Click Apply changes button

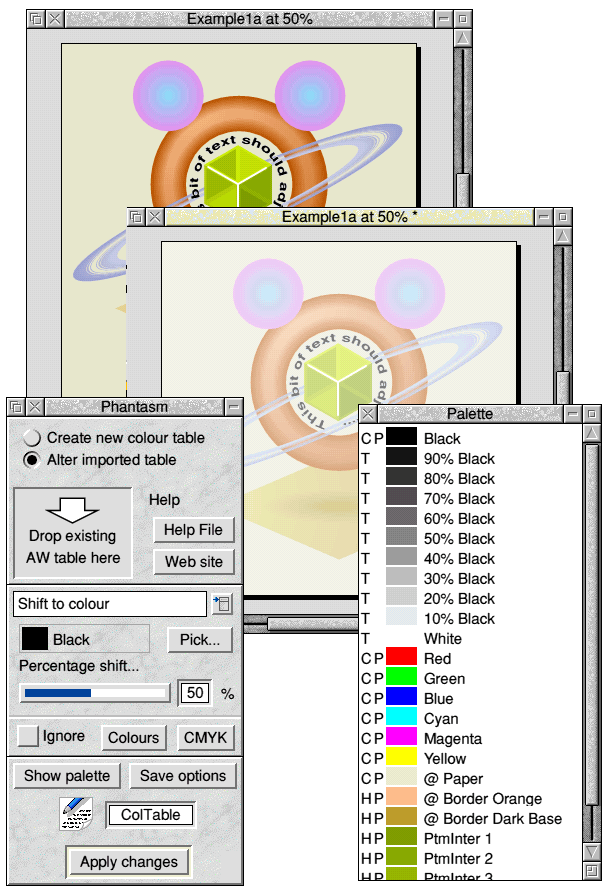point(129,862)
